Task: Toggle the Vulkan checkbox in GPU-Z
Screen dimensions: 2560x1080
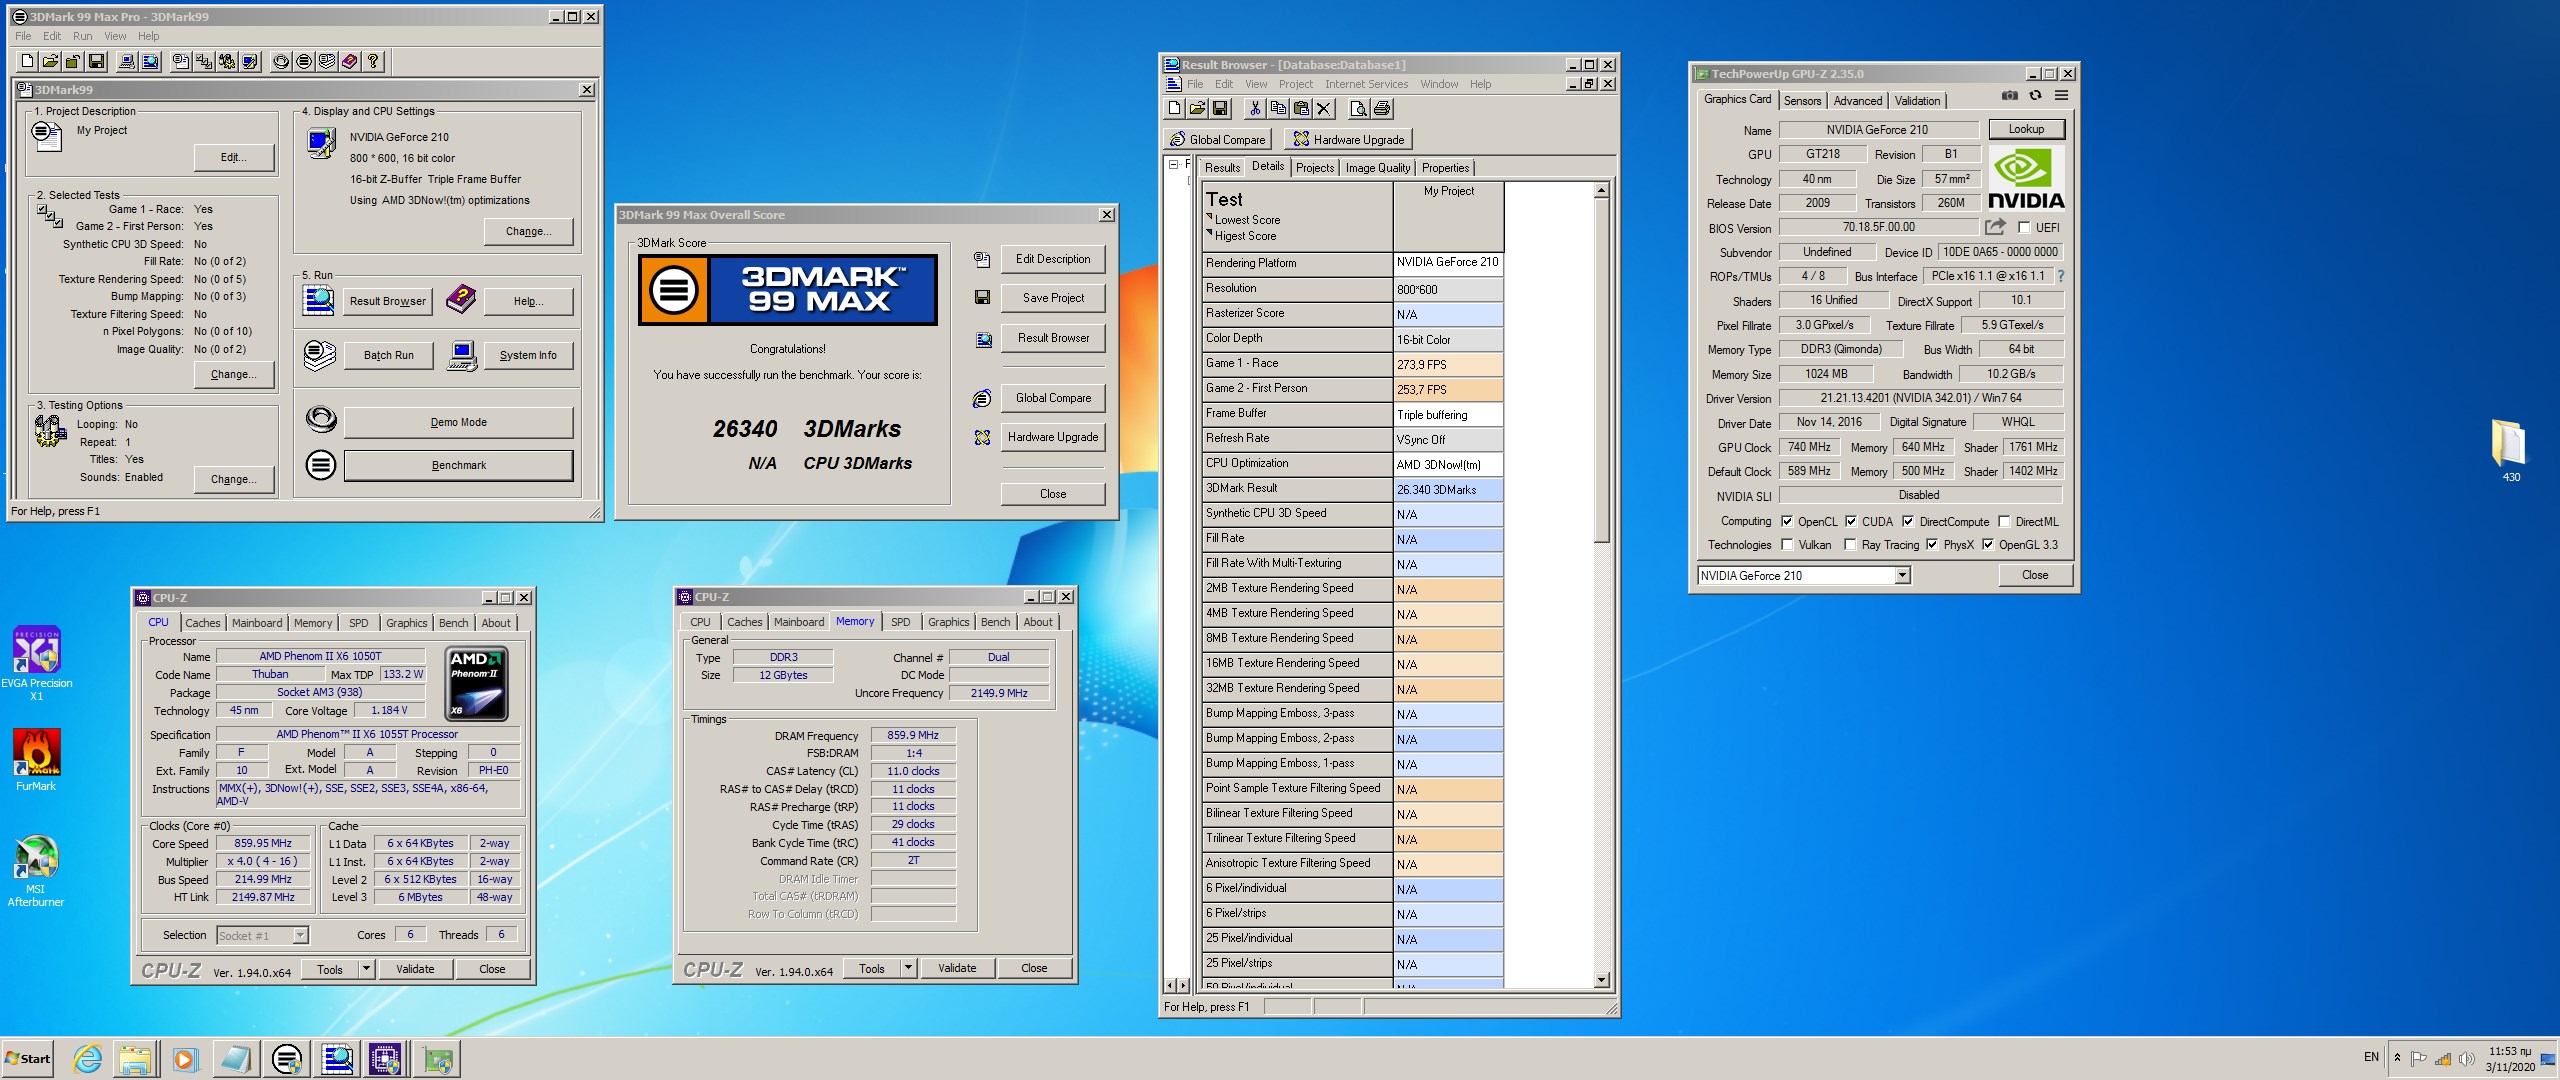Action: (x=1787, y=545)
